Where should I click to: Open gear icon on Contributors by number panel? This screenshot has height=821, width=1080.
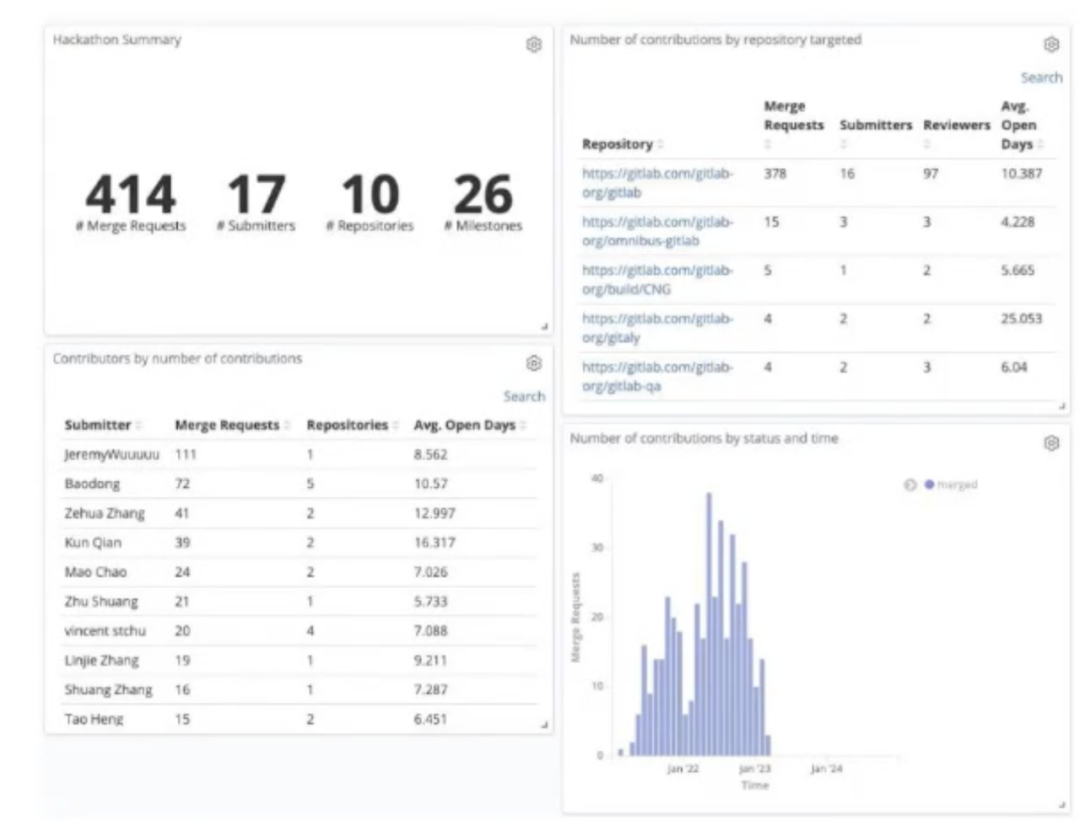pyautogui.click(x=534, y=363)
